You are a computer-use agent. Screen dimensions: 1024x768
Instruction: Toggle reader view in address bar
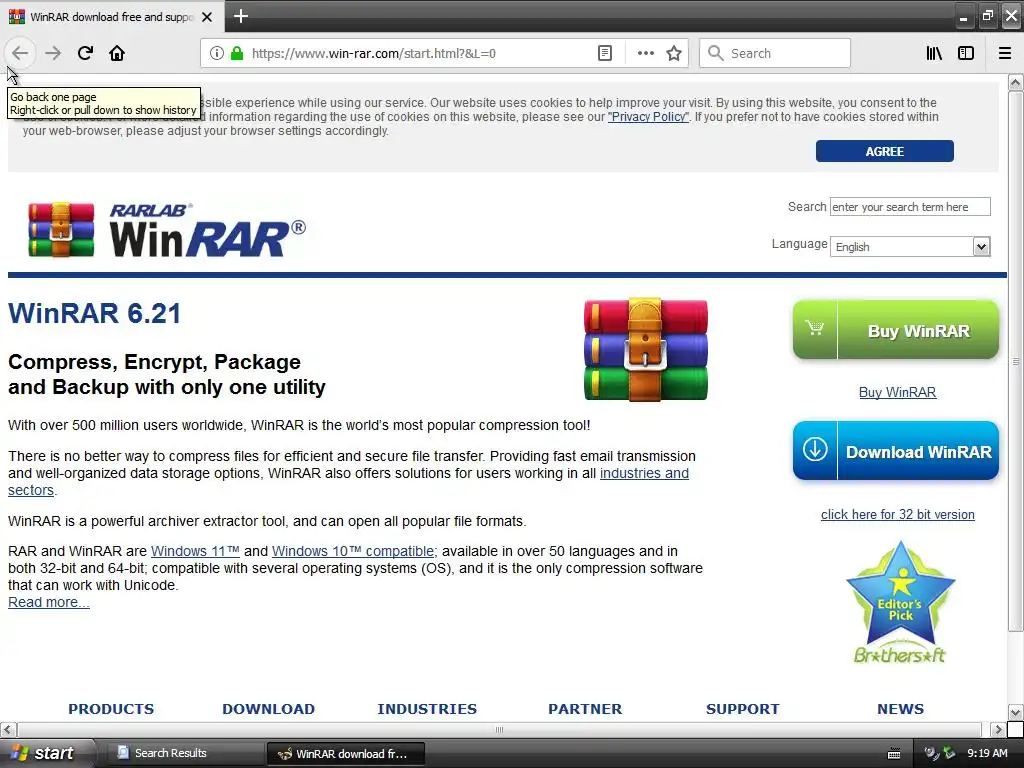tap(605, 53)
